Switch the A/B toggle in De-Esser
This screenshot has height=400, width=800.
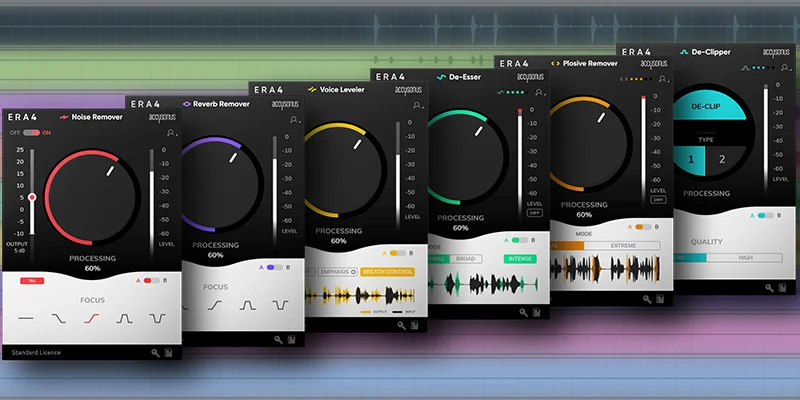(x=520, y=240)
